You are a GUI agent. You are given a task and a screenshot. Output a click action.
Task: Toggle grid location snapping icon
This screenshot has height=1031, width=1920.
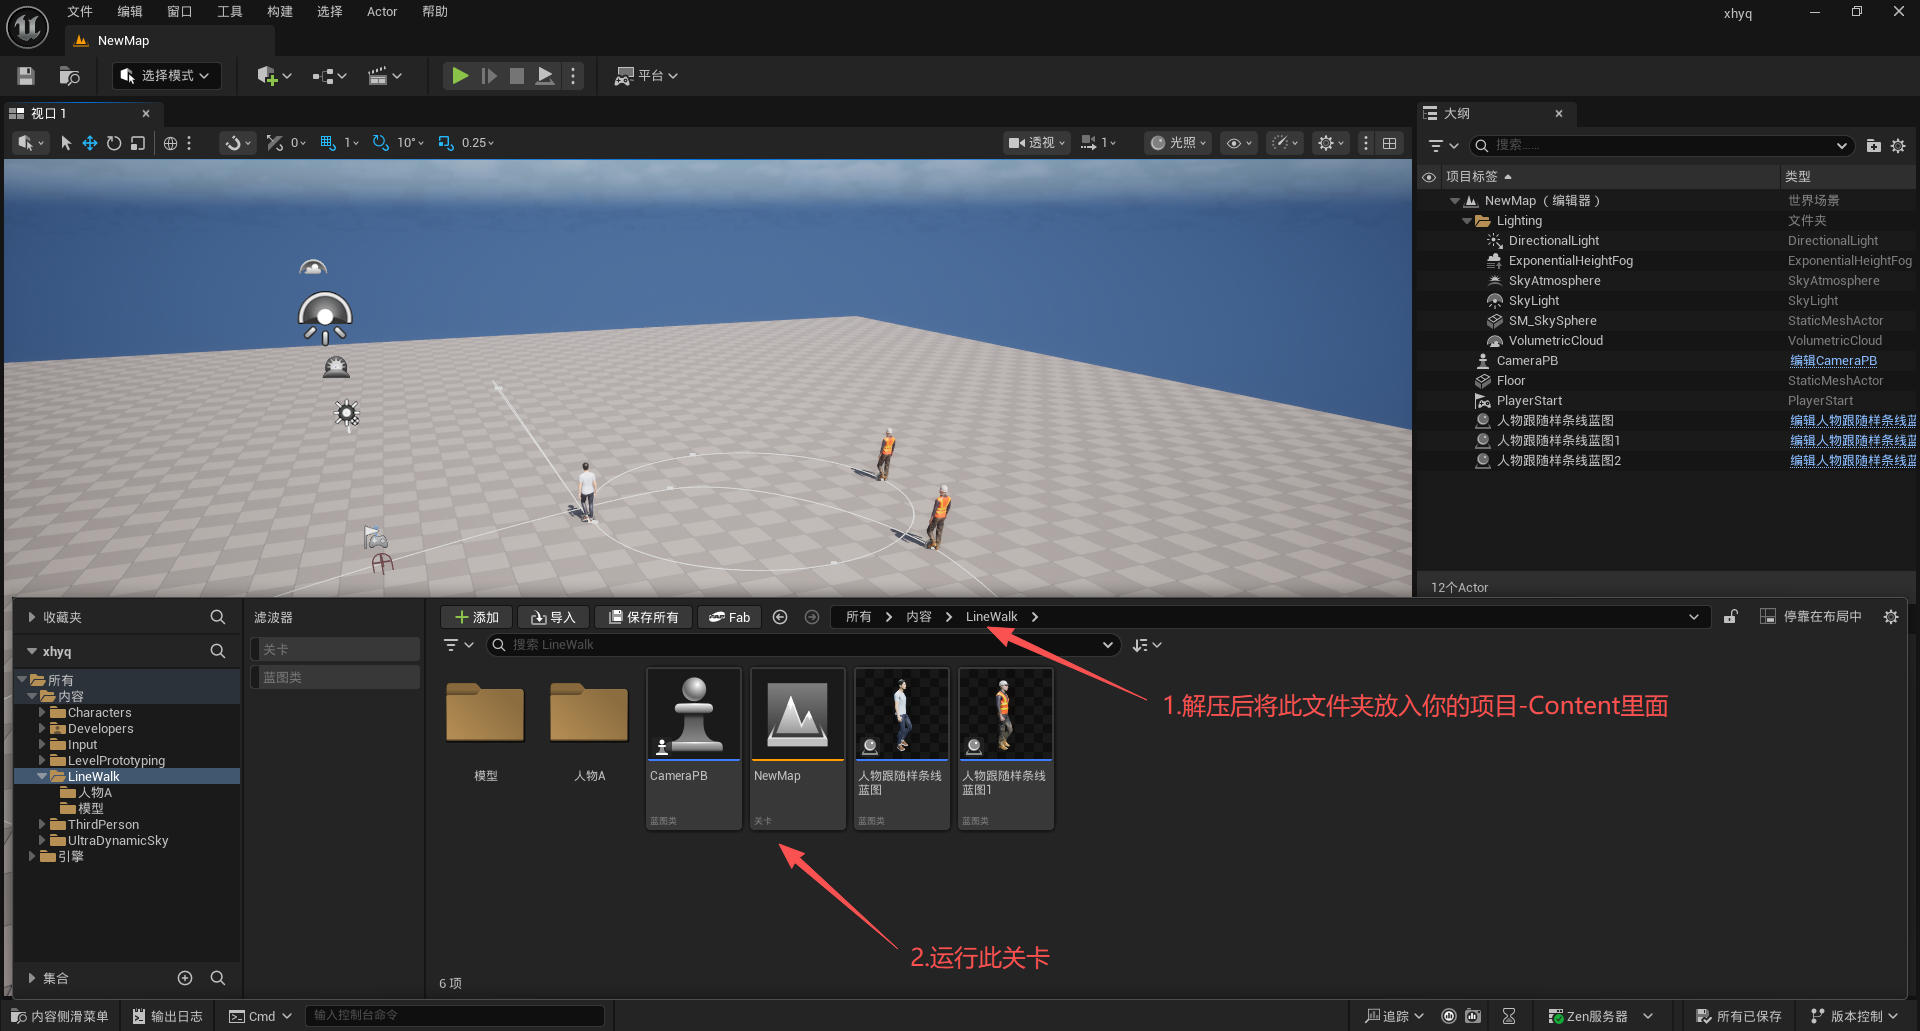pos(328,143)
